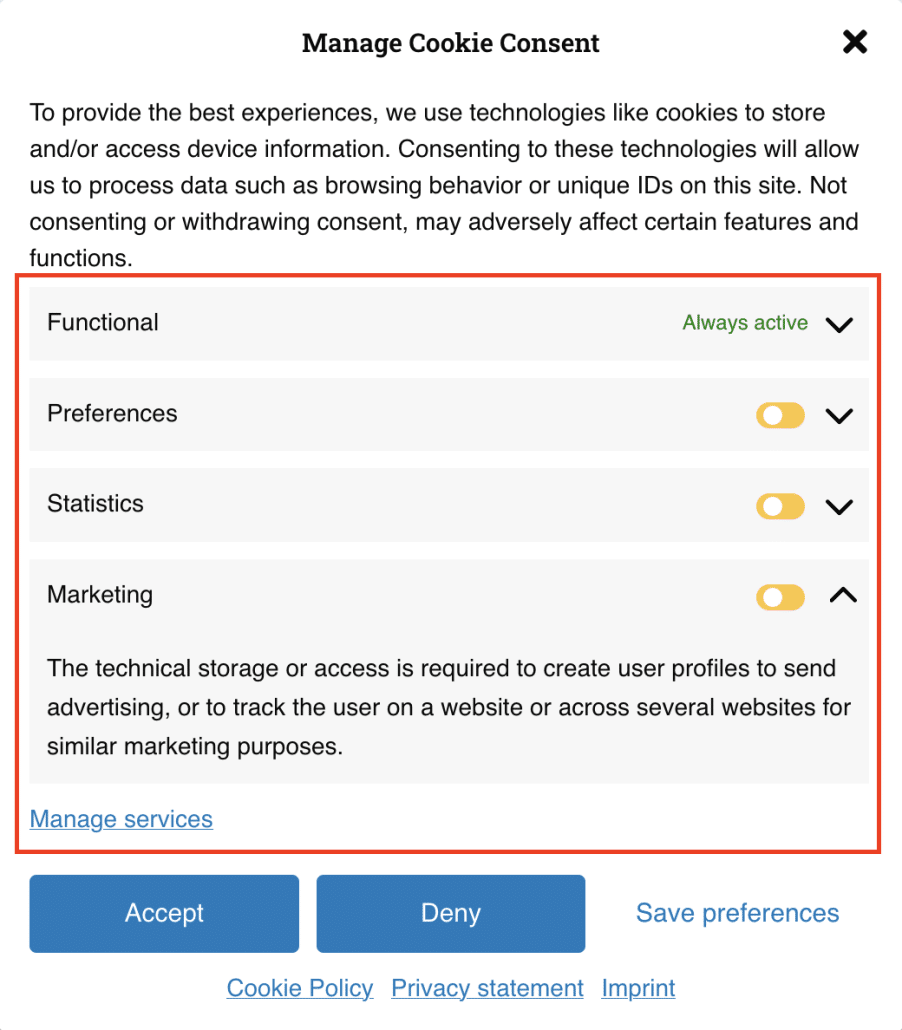
Task: Collapse the Marketing section chevron
Action: click(843, 596)
